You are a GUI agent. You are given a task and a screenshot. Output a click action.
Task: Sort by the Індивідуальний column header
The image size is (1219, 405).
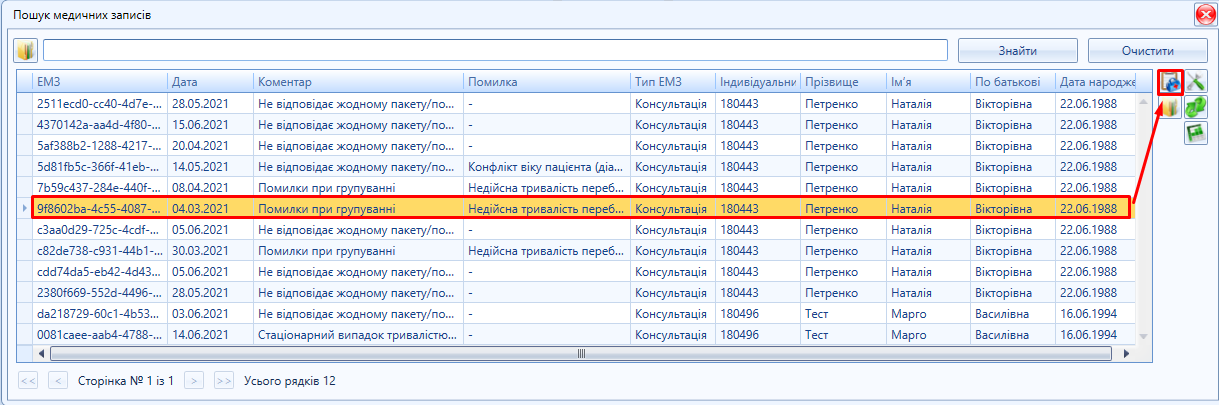[757, 82]
